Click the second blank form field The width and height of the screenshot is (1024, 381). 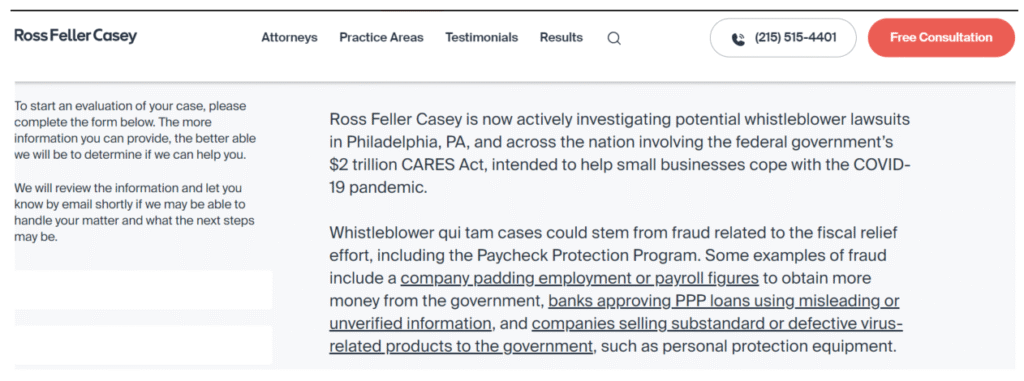pos(144,345)
